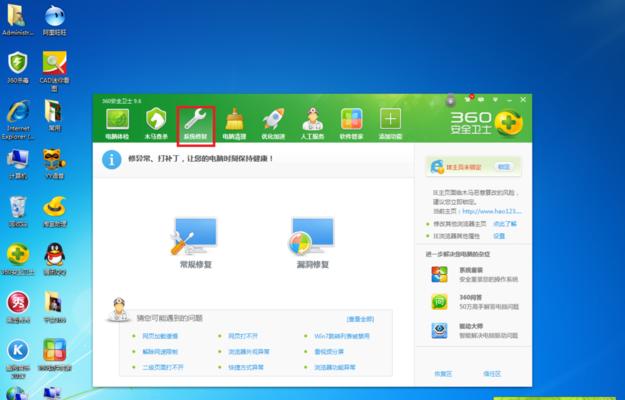This screenshot has width=625, height=400.
Task: Open the 360问答 green icon
Action: [439, 302]
